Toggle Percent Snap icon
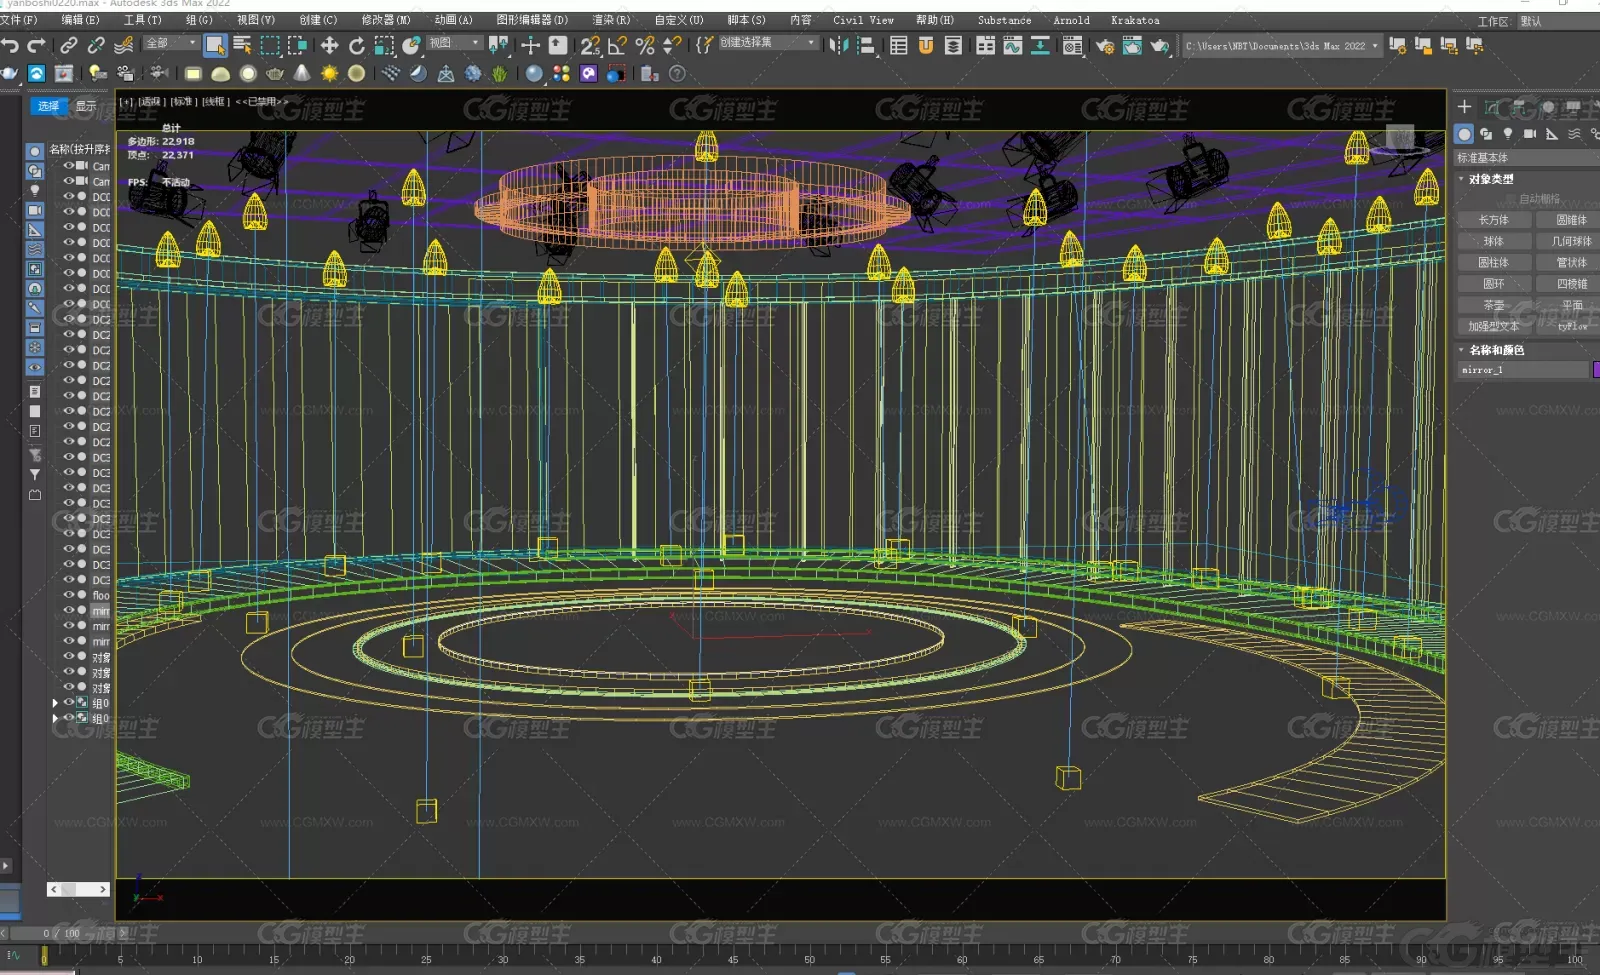The image size is (1600, 975). pyautogui.click(x=645, y=45)
